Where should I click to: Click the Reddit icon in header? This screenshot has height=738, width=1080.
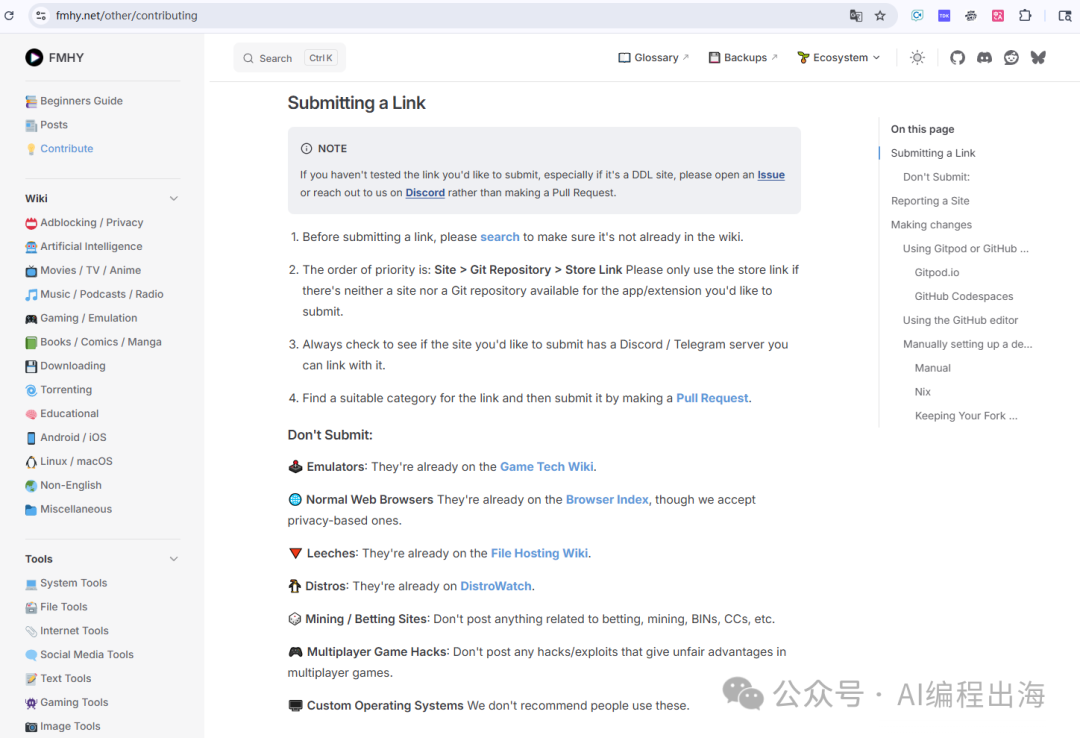point(1011,58)
